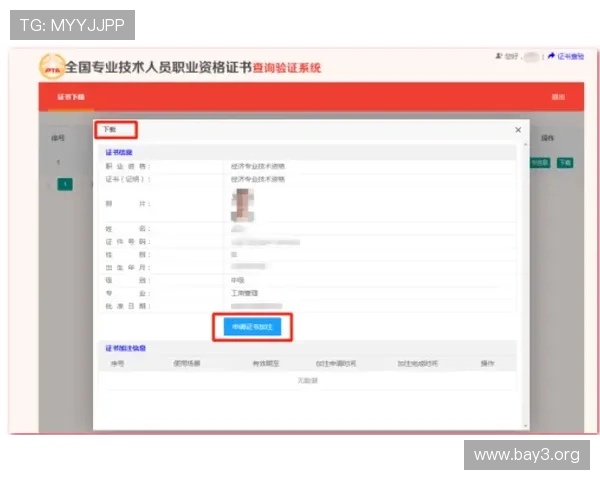The image size is (600, 480).
Task: Click 退出 in the red navigation bar
Action: click(558, 97)
